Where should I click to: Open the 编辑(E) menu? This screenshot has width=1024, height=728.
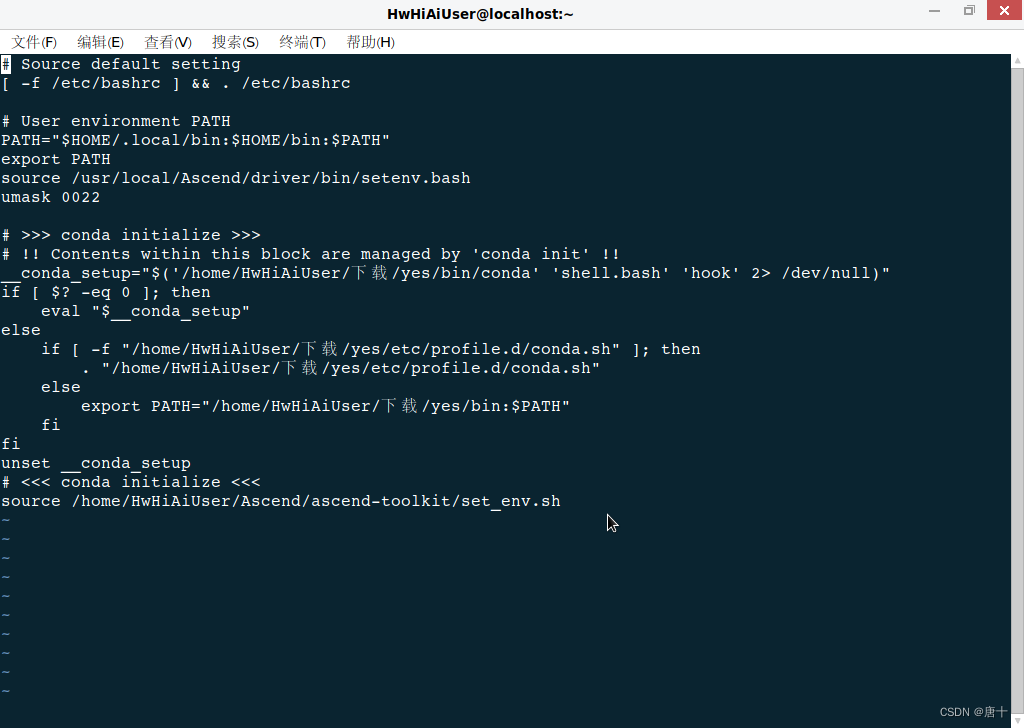[x=100, y=42]
